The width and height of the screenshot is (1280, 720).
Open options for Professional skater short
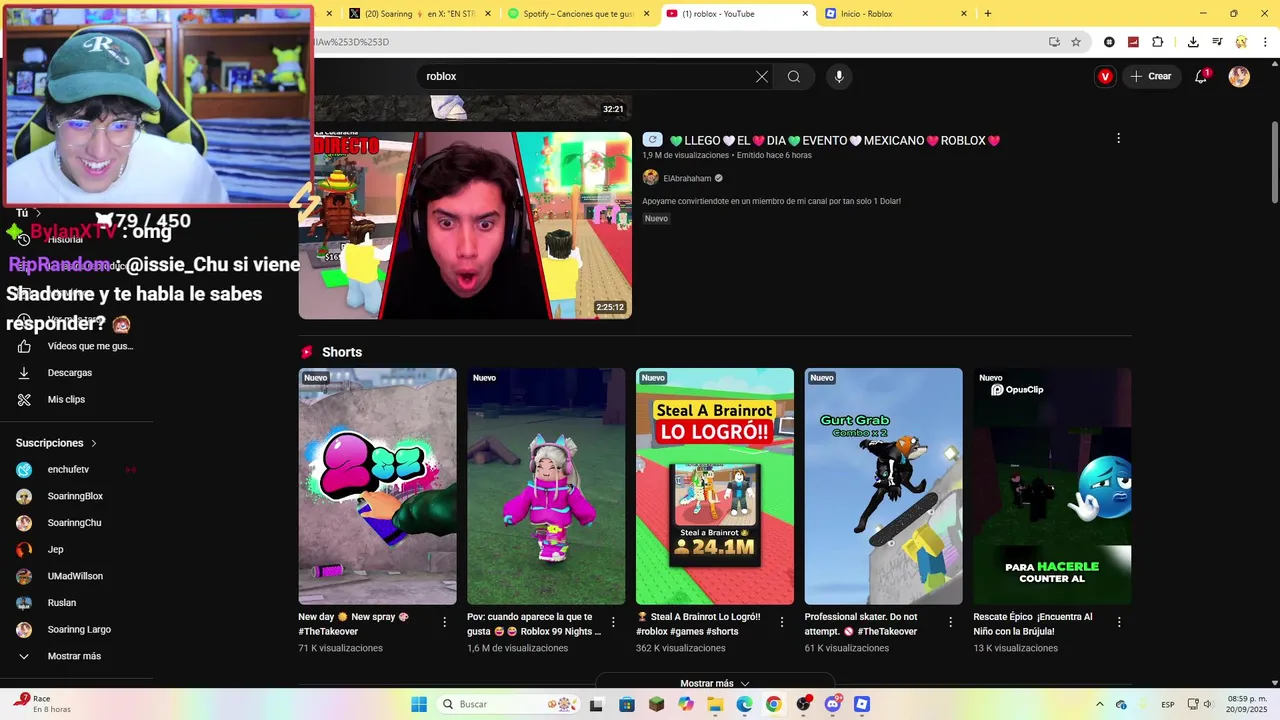951,622
